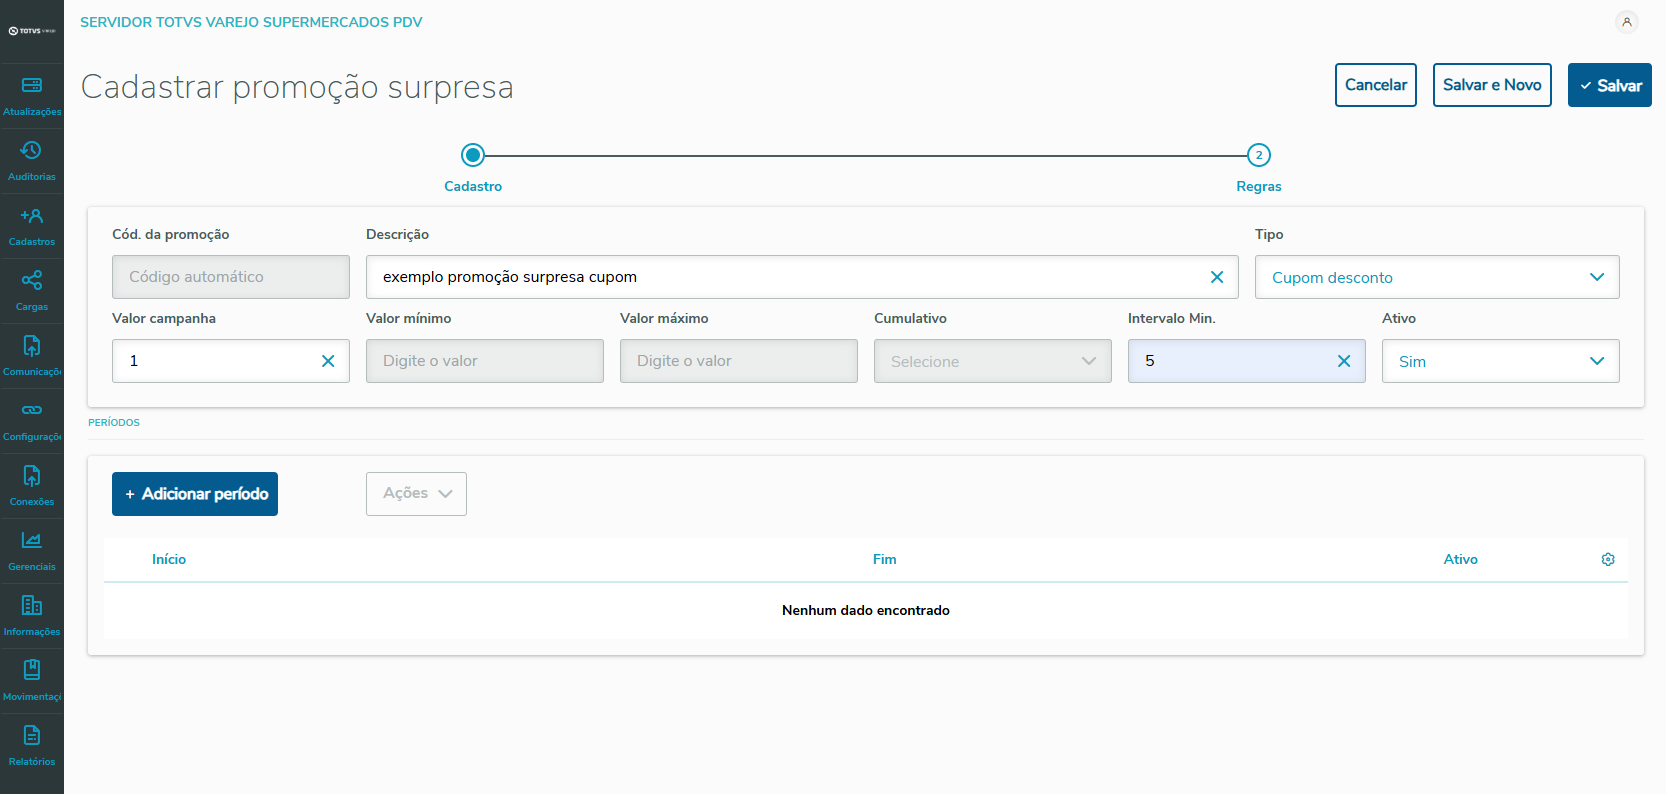Select the Cadastro step
This screenshot has height=794, width=1666.
473,156
